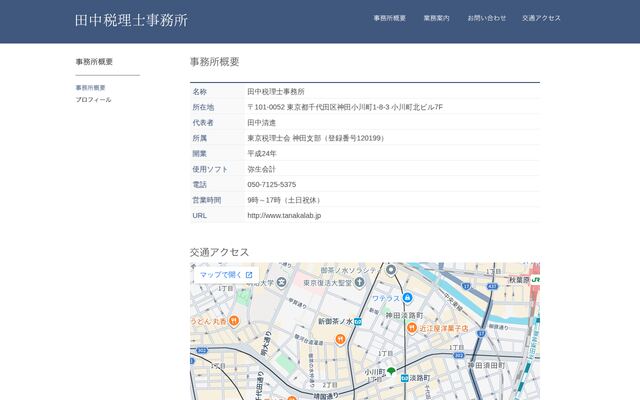This screenshot has height=400, width=640.
Task: Open the 交通アクセス header menu item
Action: [541, 18]
